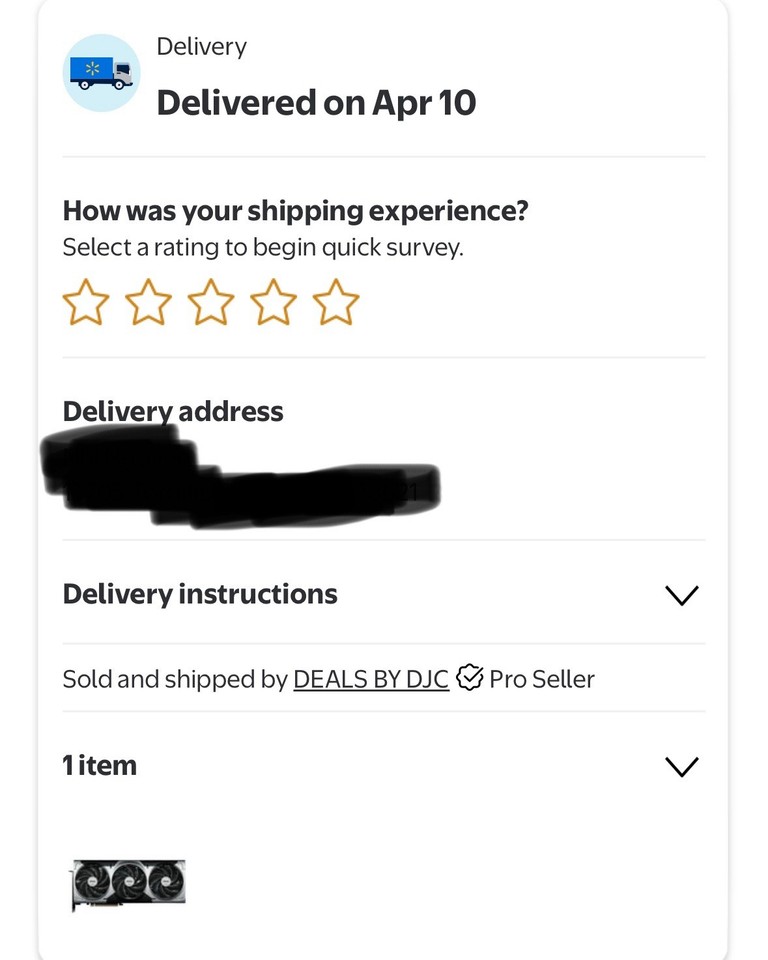Click the blue delivery truck icon
Viewport: 768px width, 960px height.
point(101,73)
